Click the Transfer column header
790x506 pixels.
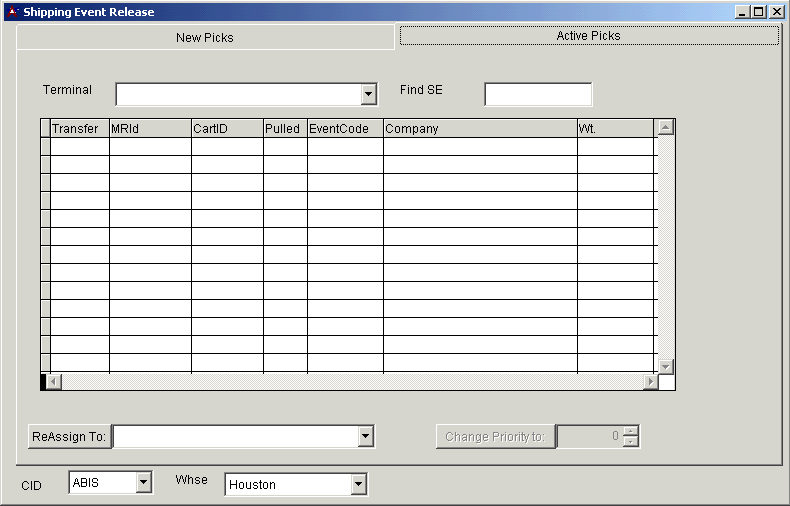(x=79, y=128)
